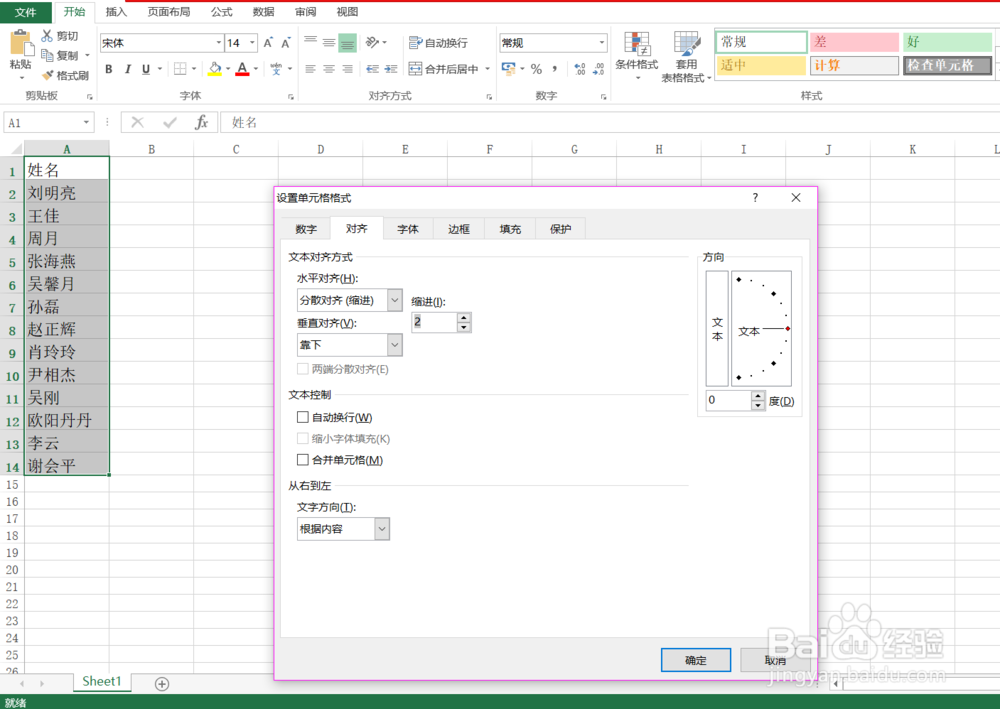1000x709 pixels.
Task: Increase font size with larger A
Action: pyautogui.click(x=268, y=43)
